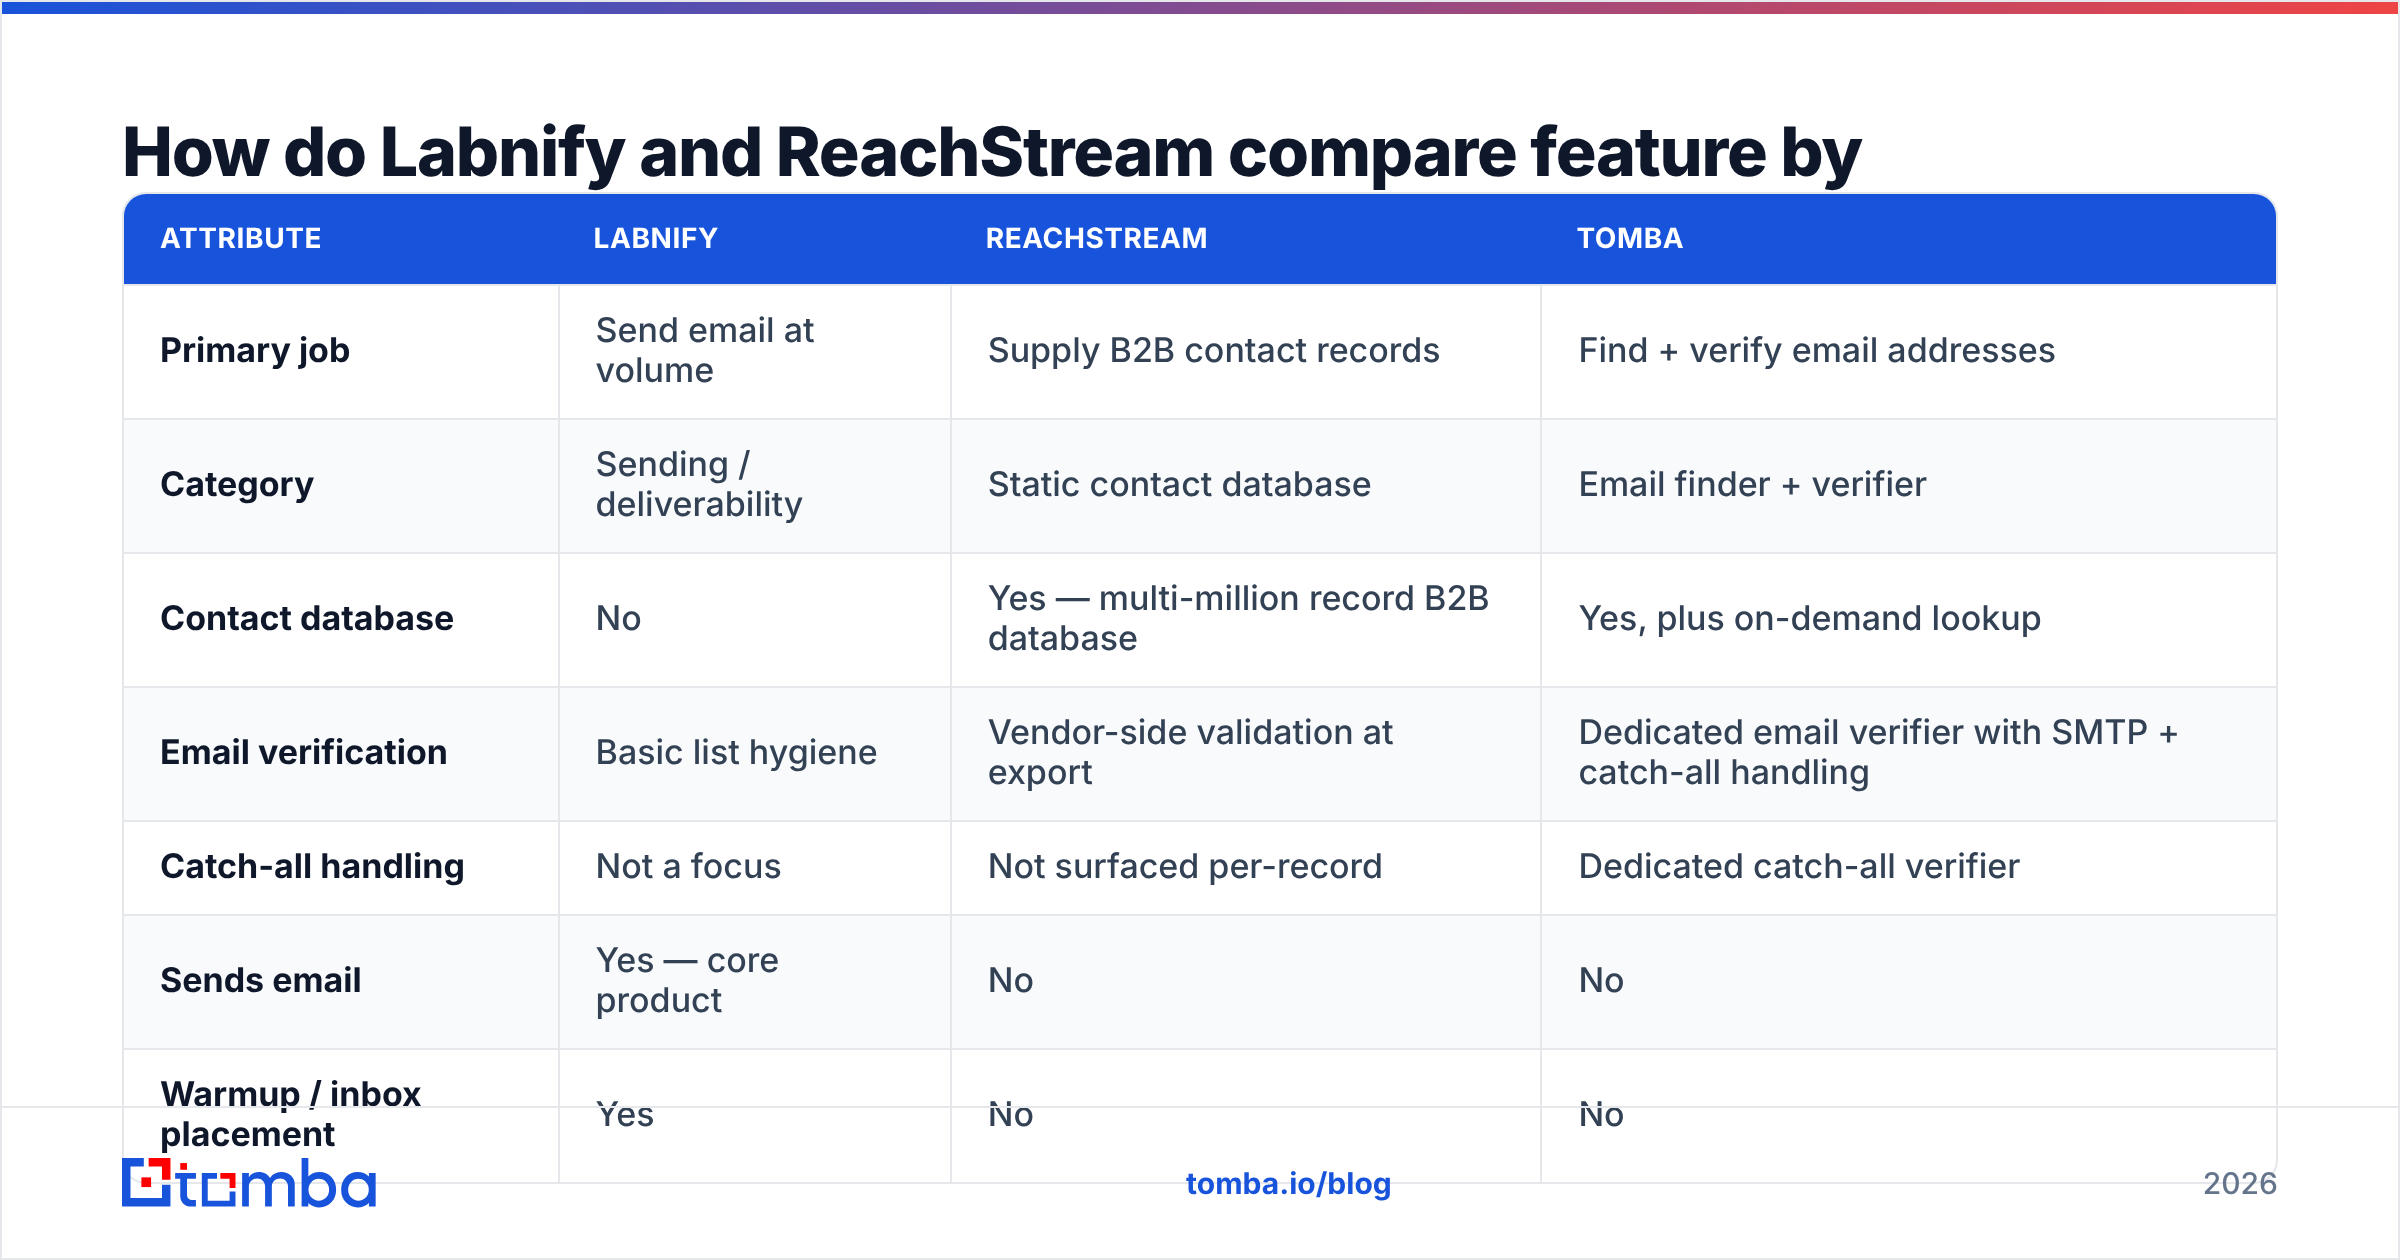The height and width of the screenshot is (1260, 2400).
Task: Click the 'Send email at volume' cell
Action: pyautogui.click(x=705, y=350)
